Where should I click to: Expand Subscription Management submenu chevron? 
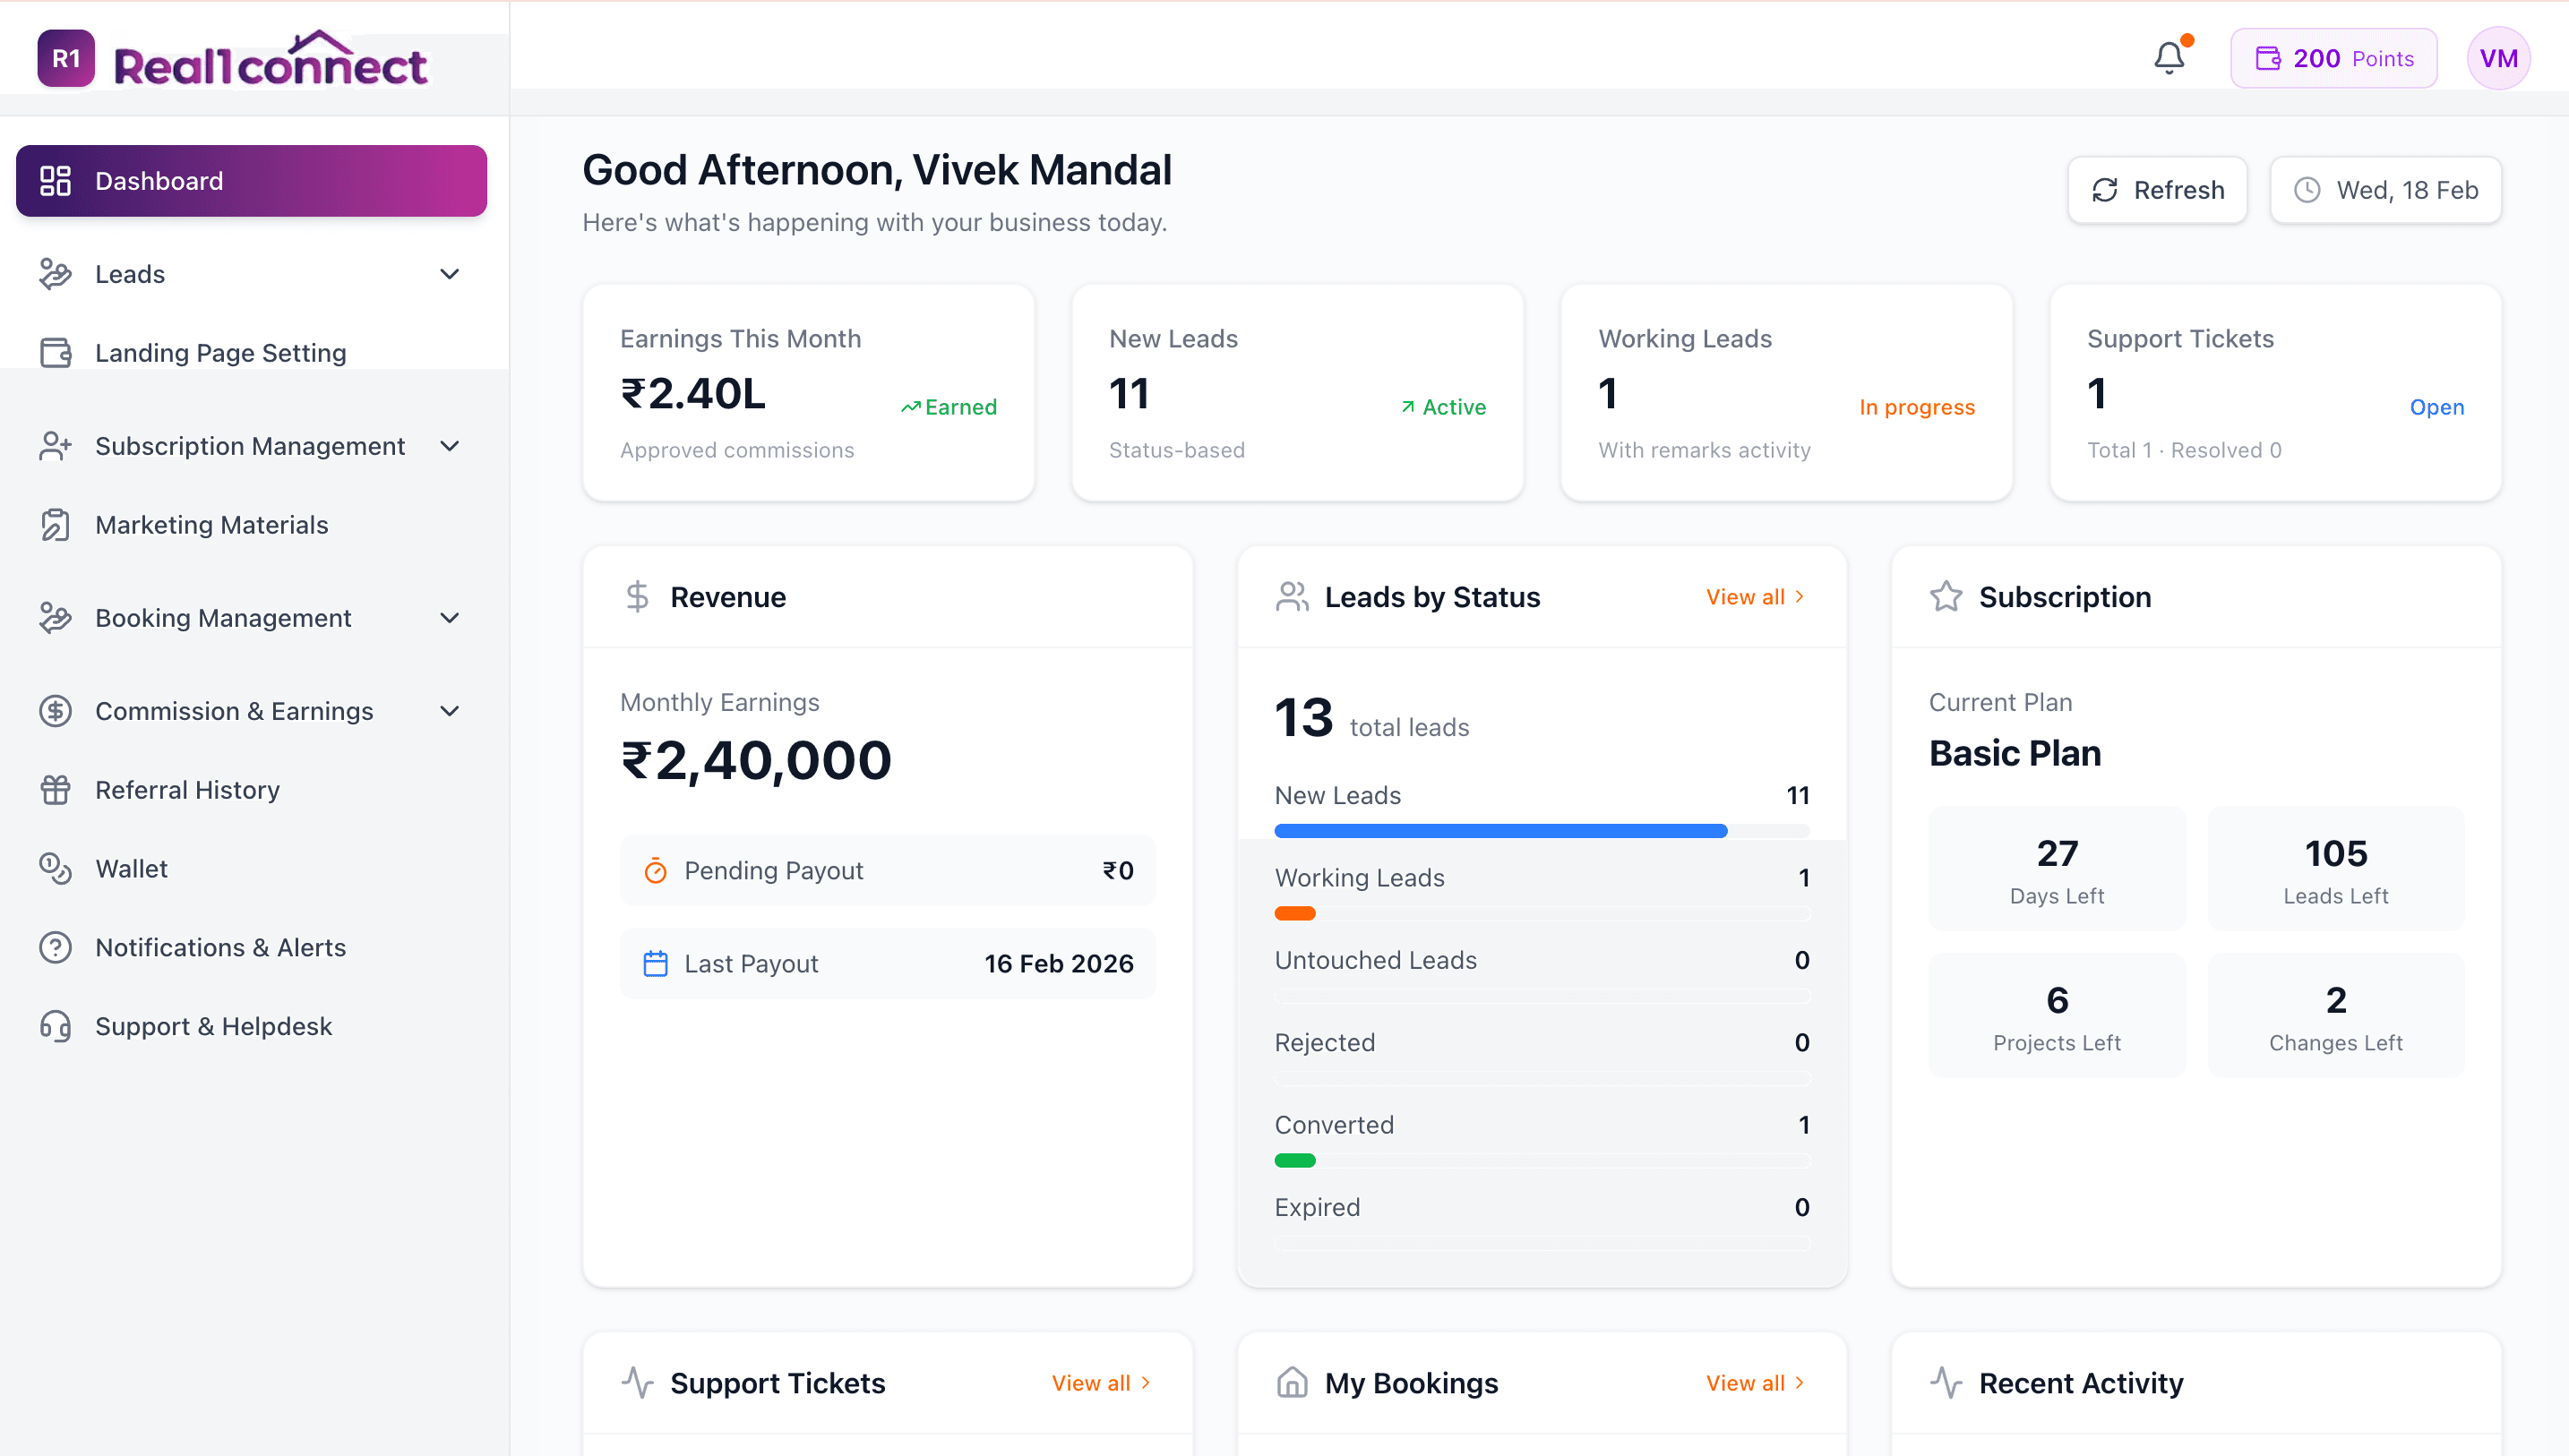point(450,446)
